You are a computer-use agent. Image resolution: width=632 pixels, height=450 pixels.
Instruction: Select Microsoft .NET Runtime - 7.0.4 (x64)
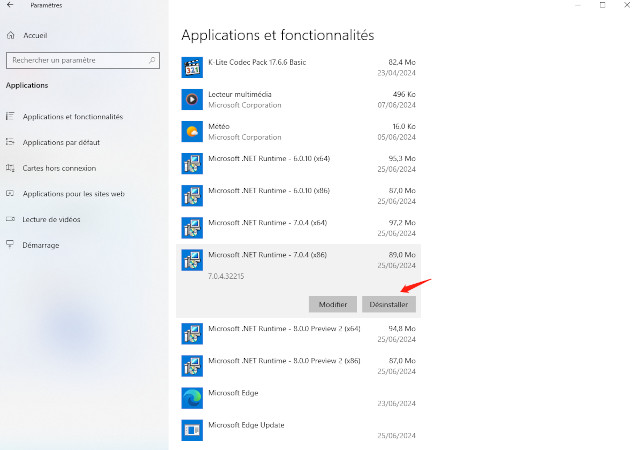268,223
